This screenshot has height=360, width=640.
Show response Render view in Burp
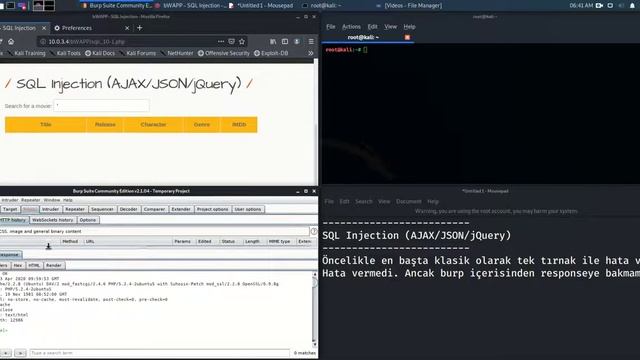(53, 265)
